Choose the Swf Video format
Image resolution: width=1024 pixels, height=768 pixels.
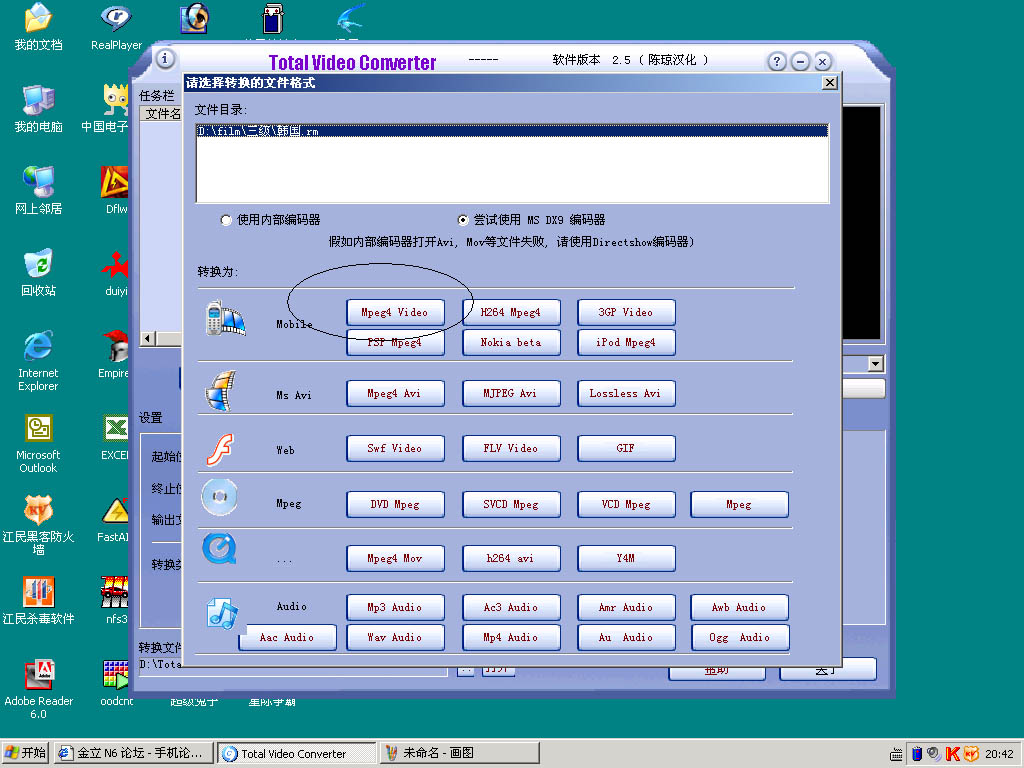pos(395,449)
